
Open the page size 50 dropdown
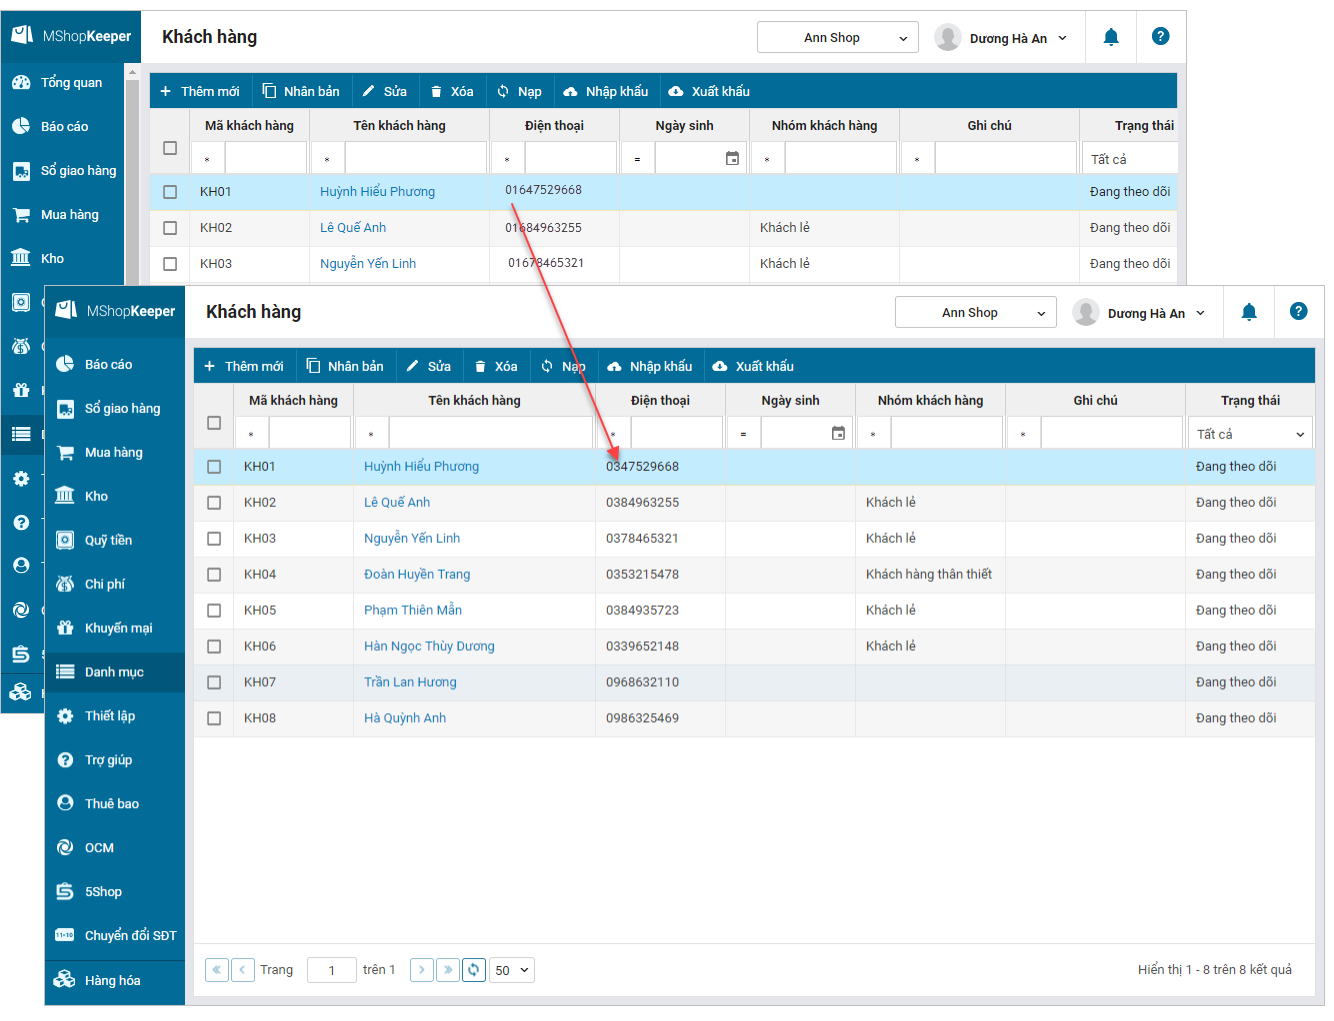click(x=512, y=970)
